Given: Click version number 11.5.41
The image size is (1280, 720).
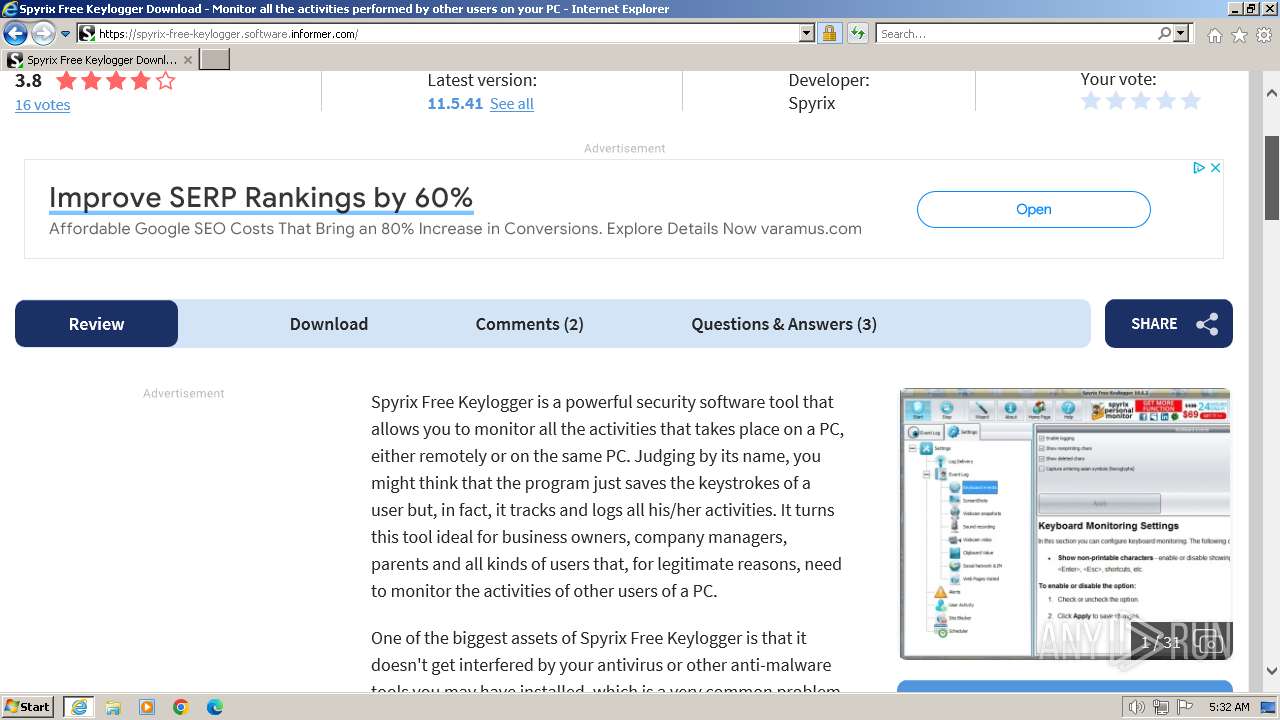Looking at the screenshot, I should (455, 103).
